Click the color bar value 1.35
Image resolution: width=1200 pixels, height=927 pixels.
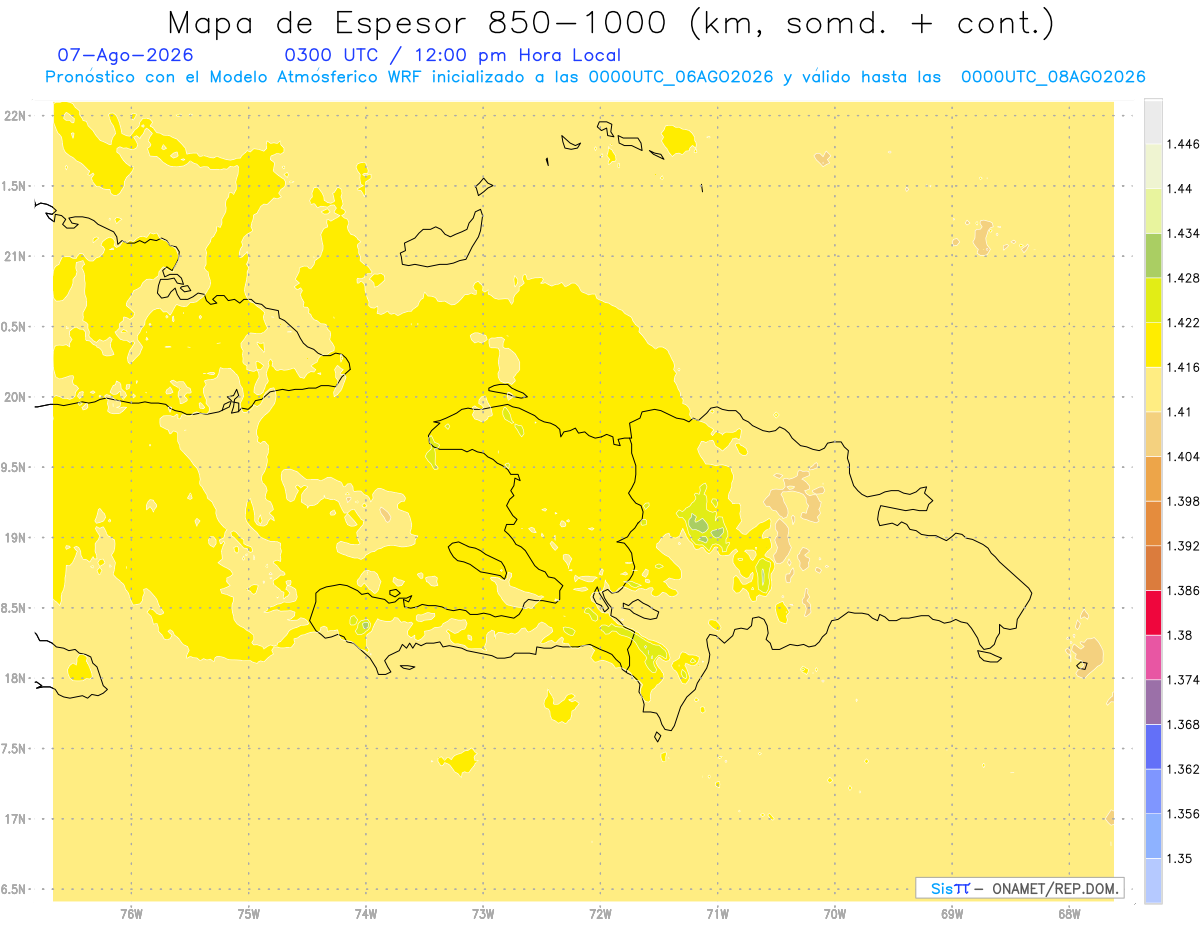(1180, 858)
